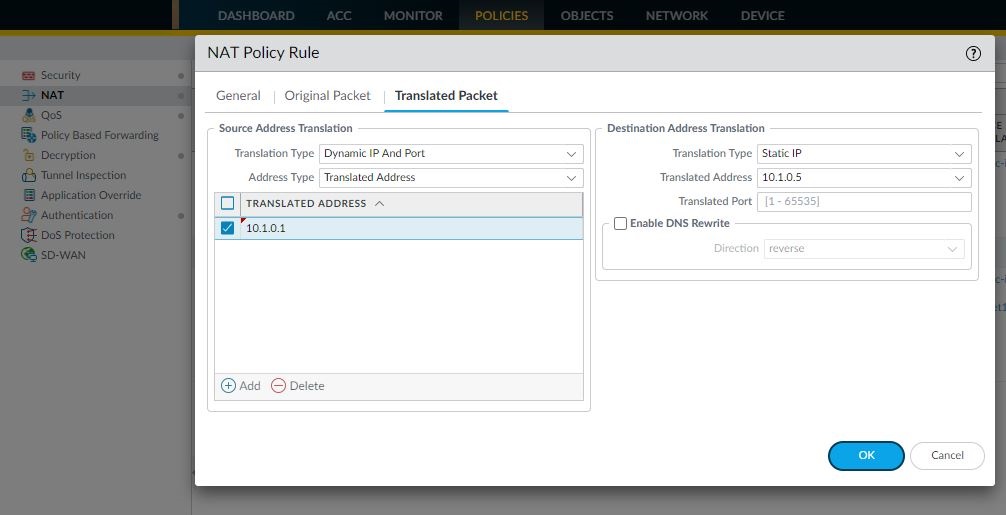1006x515 pixels.
Task: Toggle the select-all checkbox in Translated Address header
Action: [228, 203]
